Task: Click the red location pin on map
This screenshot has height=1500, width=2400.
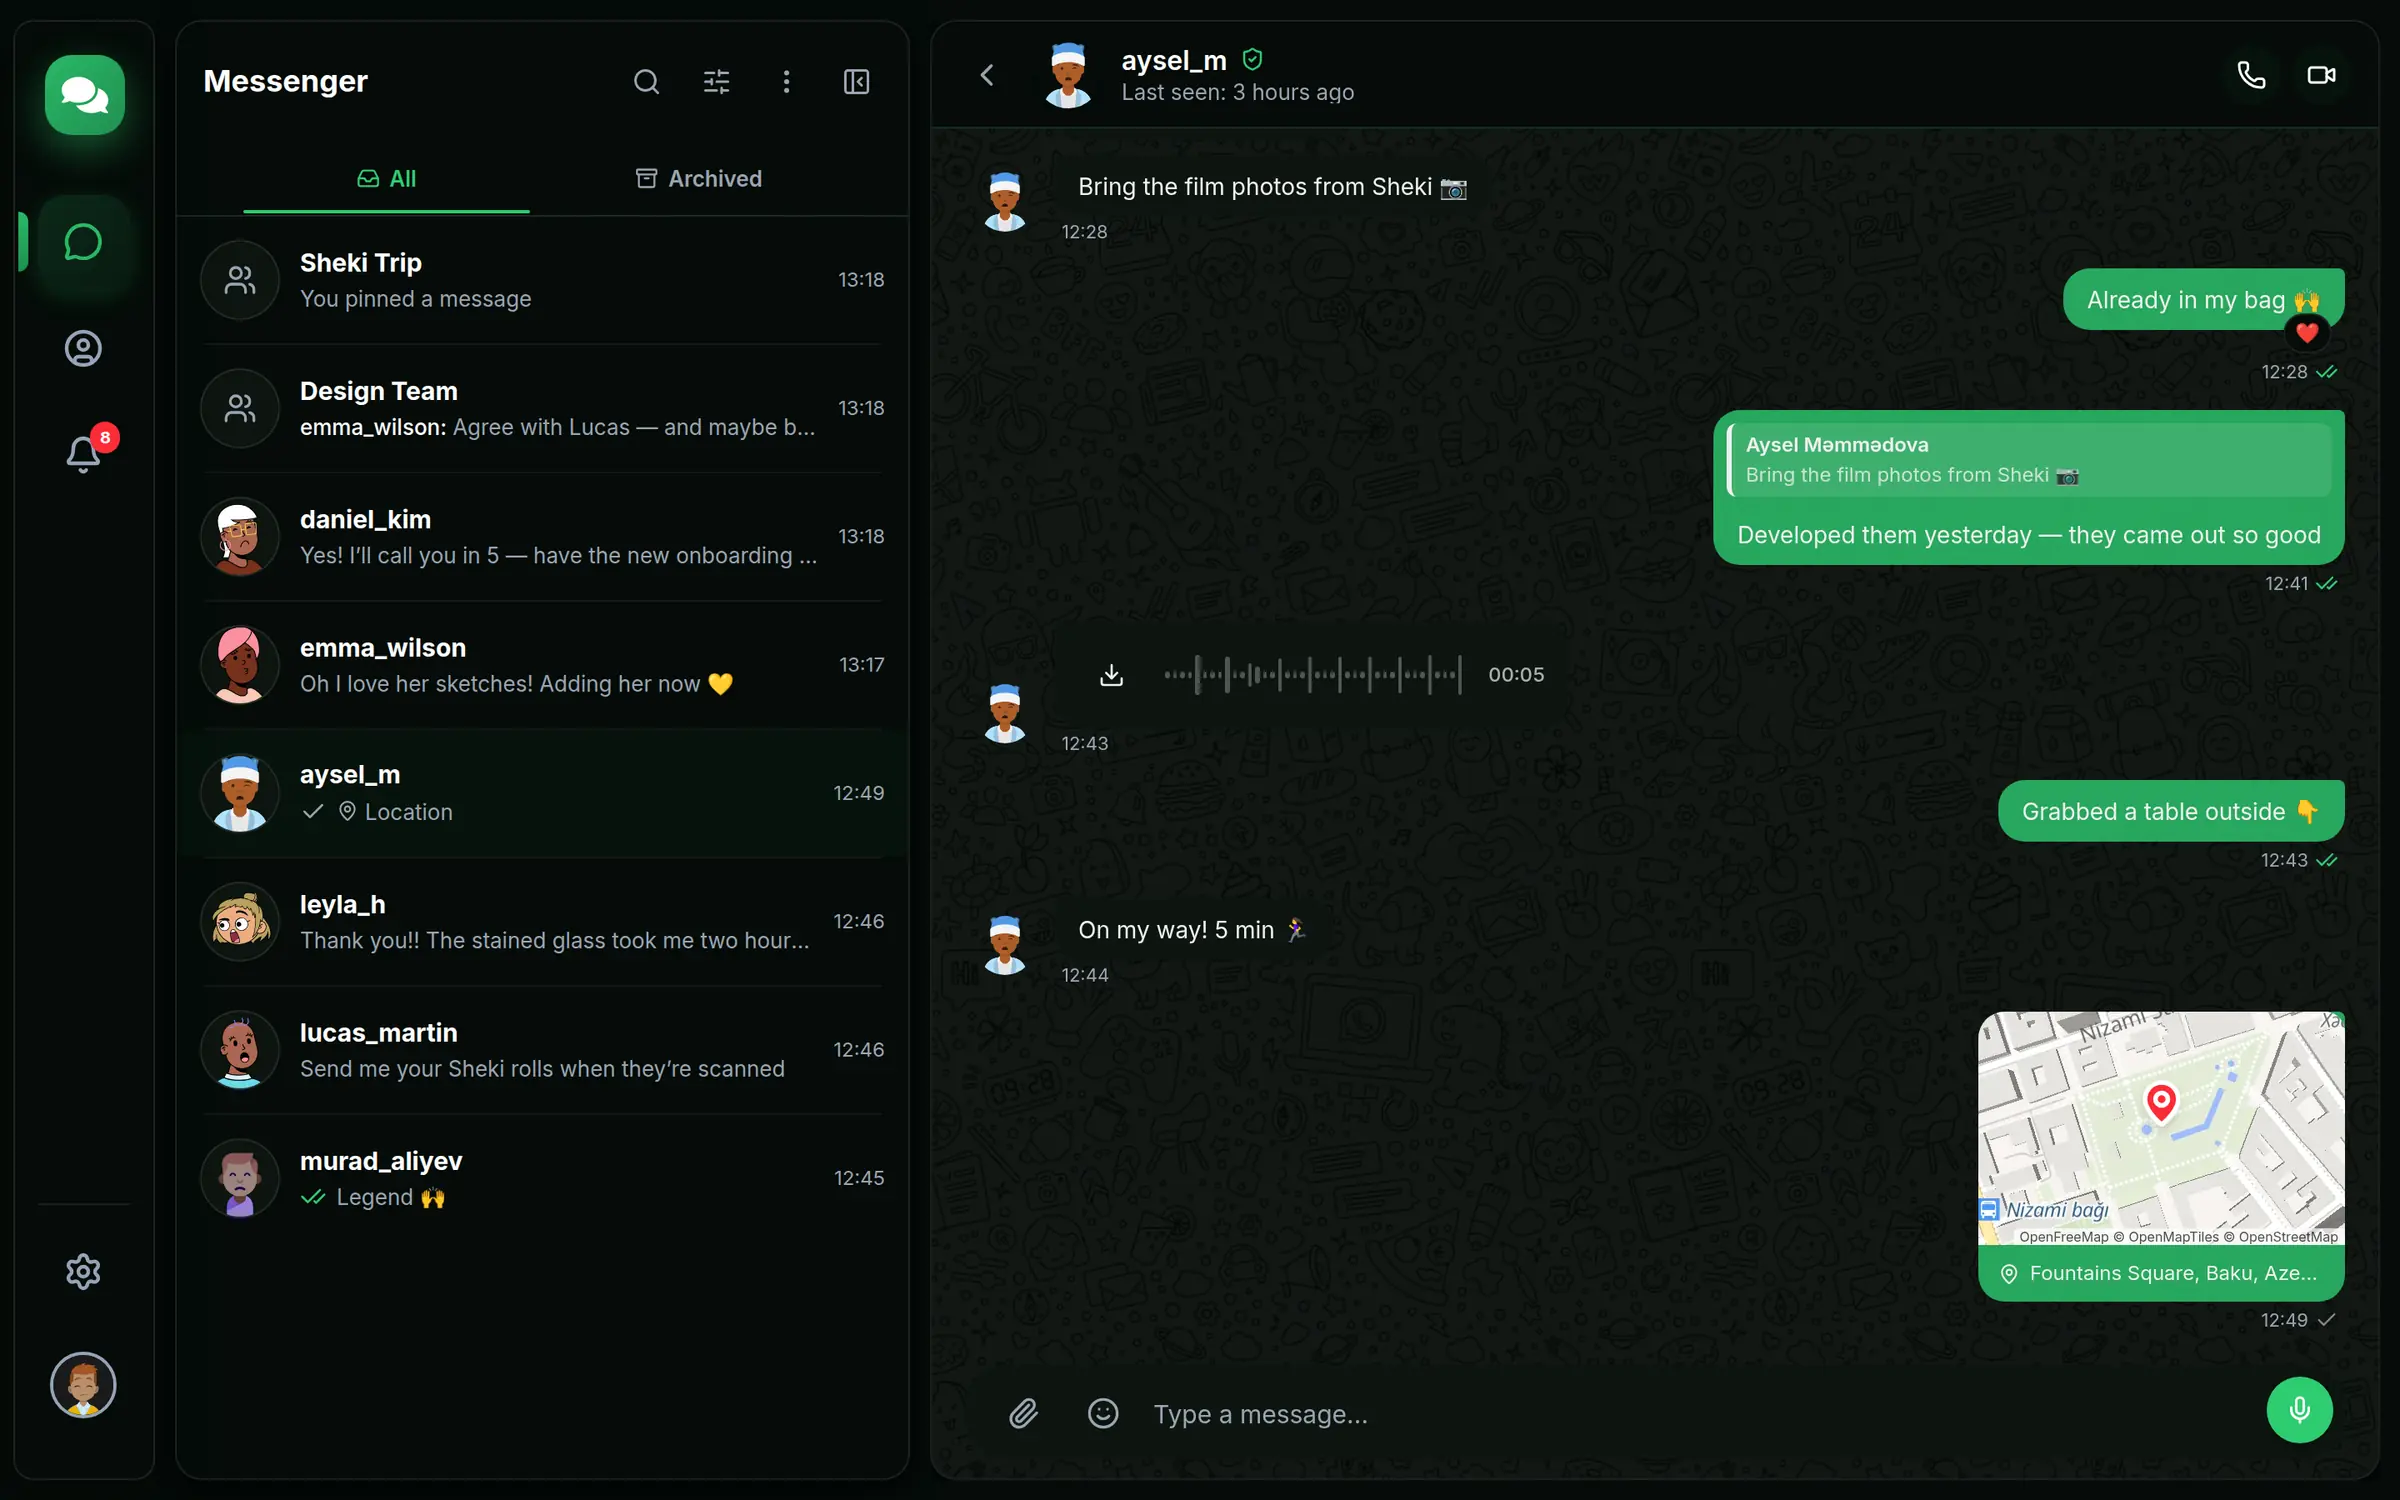Action: click(2161, 1103)
